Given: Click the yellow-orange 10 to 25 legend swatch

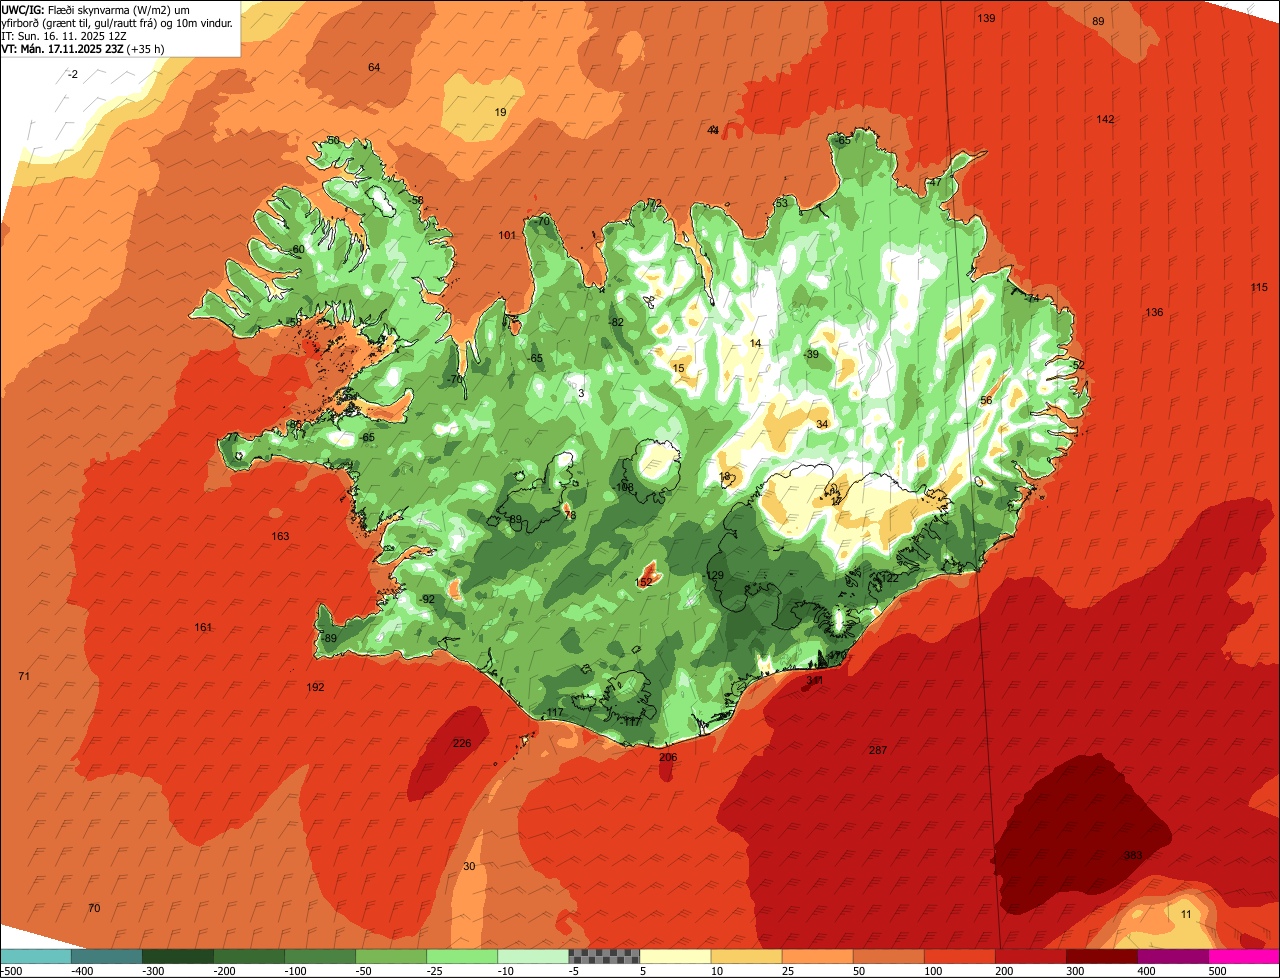Looking at the screenshot, I should point(746,955).
